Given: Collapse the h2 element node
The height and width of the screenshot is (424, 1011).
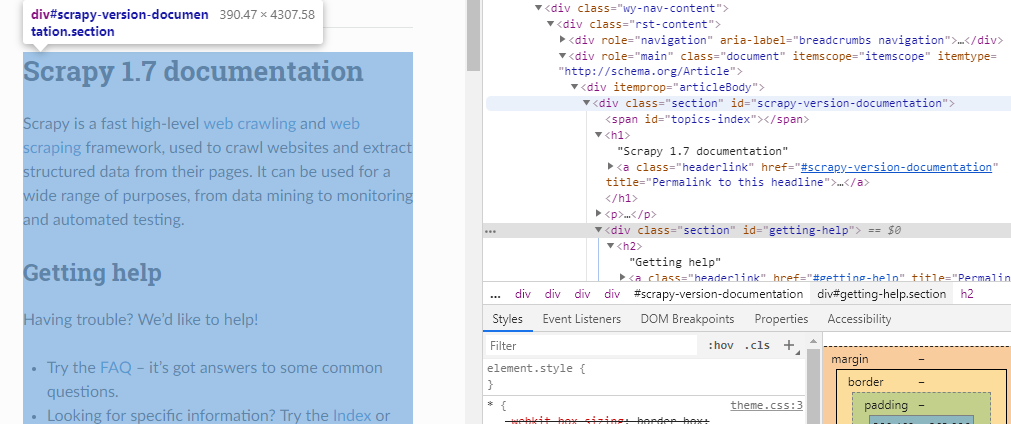Looking at the screenshot, I should pos(610,246).
